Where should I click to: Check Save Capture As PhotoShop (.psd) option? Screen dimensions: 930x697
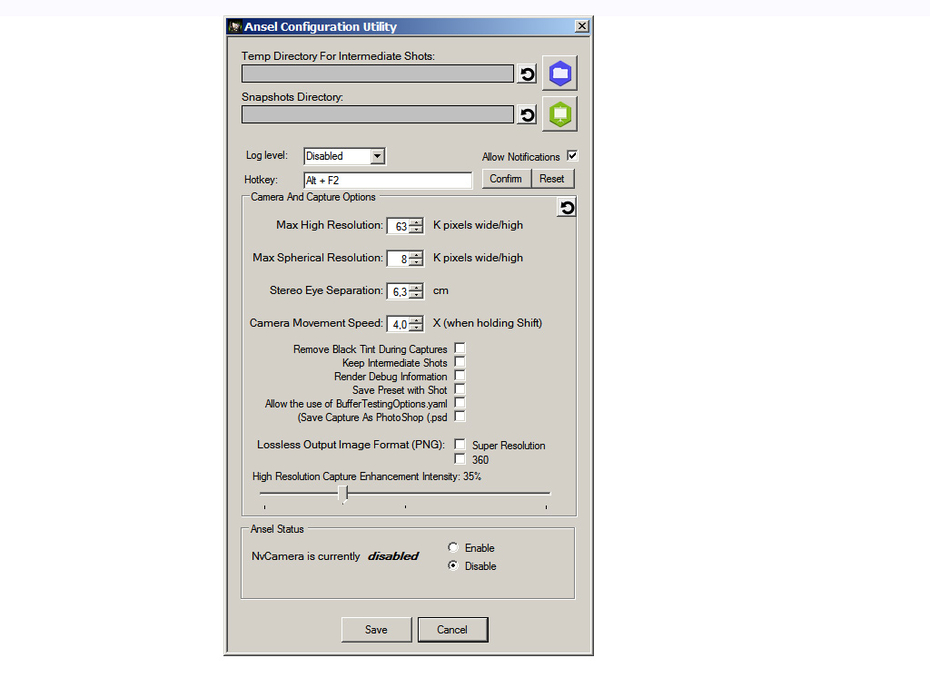click(x=460, y=416)
